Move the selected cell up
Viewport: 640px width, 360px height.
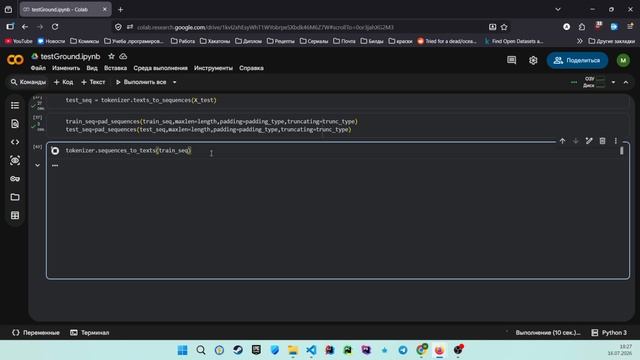562,141
